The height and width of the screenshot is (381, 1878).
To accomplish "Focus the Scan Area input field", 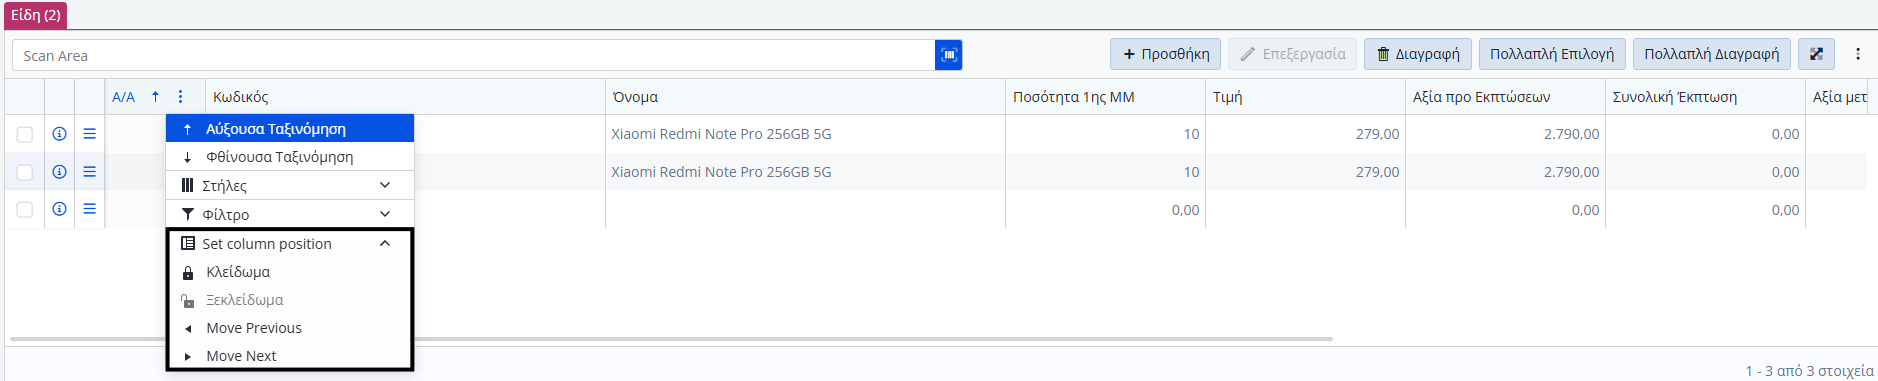I will pyautogui.click(x=473, y=55).
